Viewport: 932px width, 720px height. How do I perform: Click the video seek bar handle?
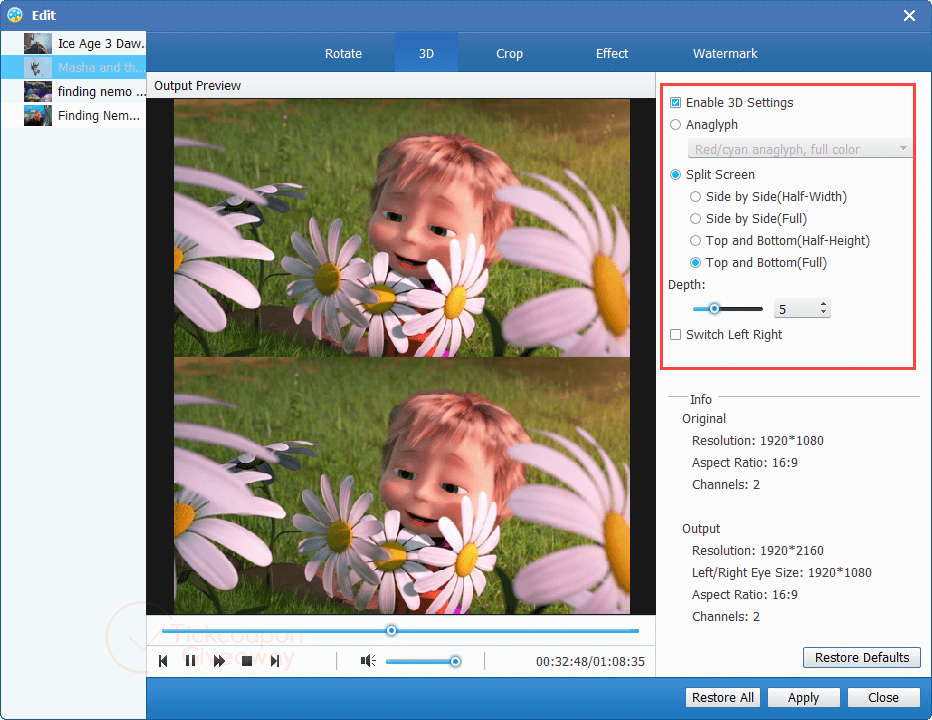click(x=391, y=630)
